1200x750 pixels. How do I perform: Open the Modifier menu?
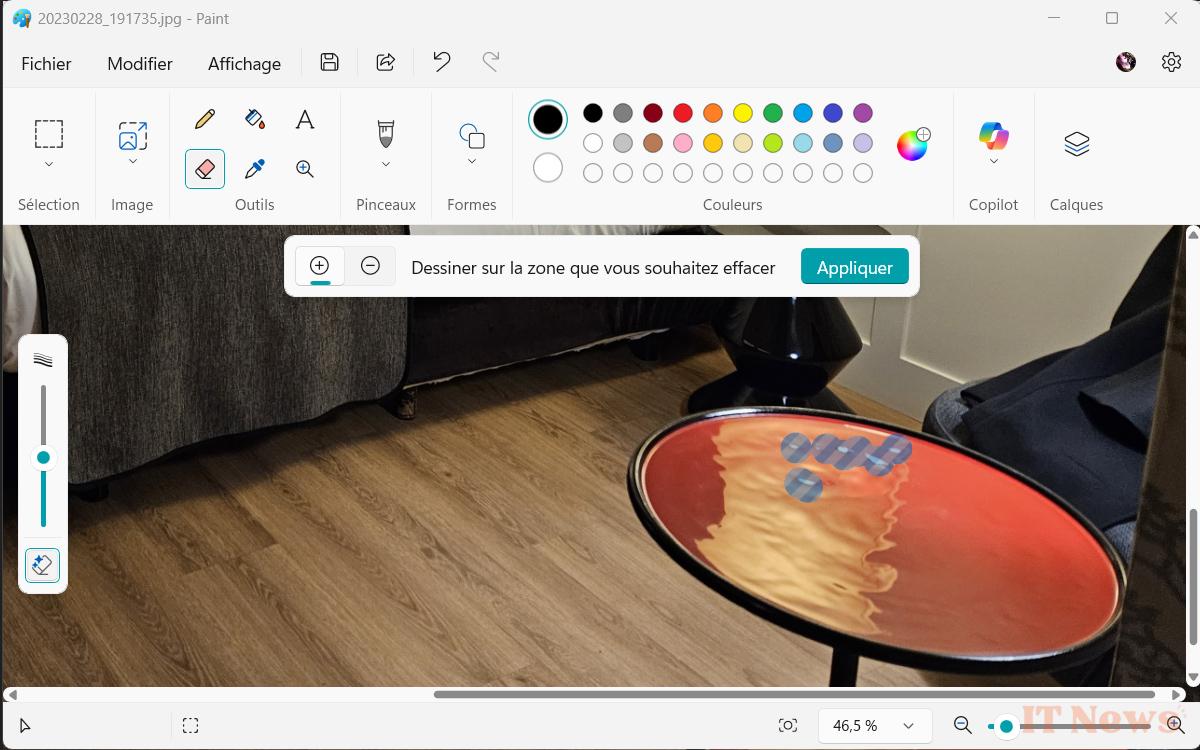(140, 64)
